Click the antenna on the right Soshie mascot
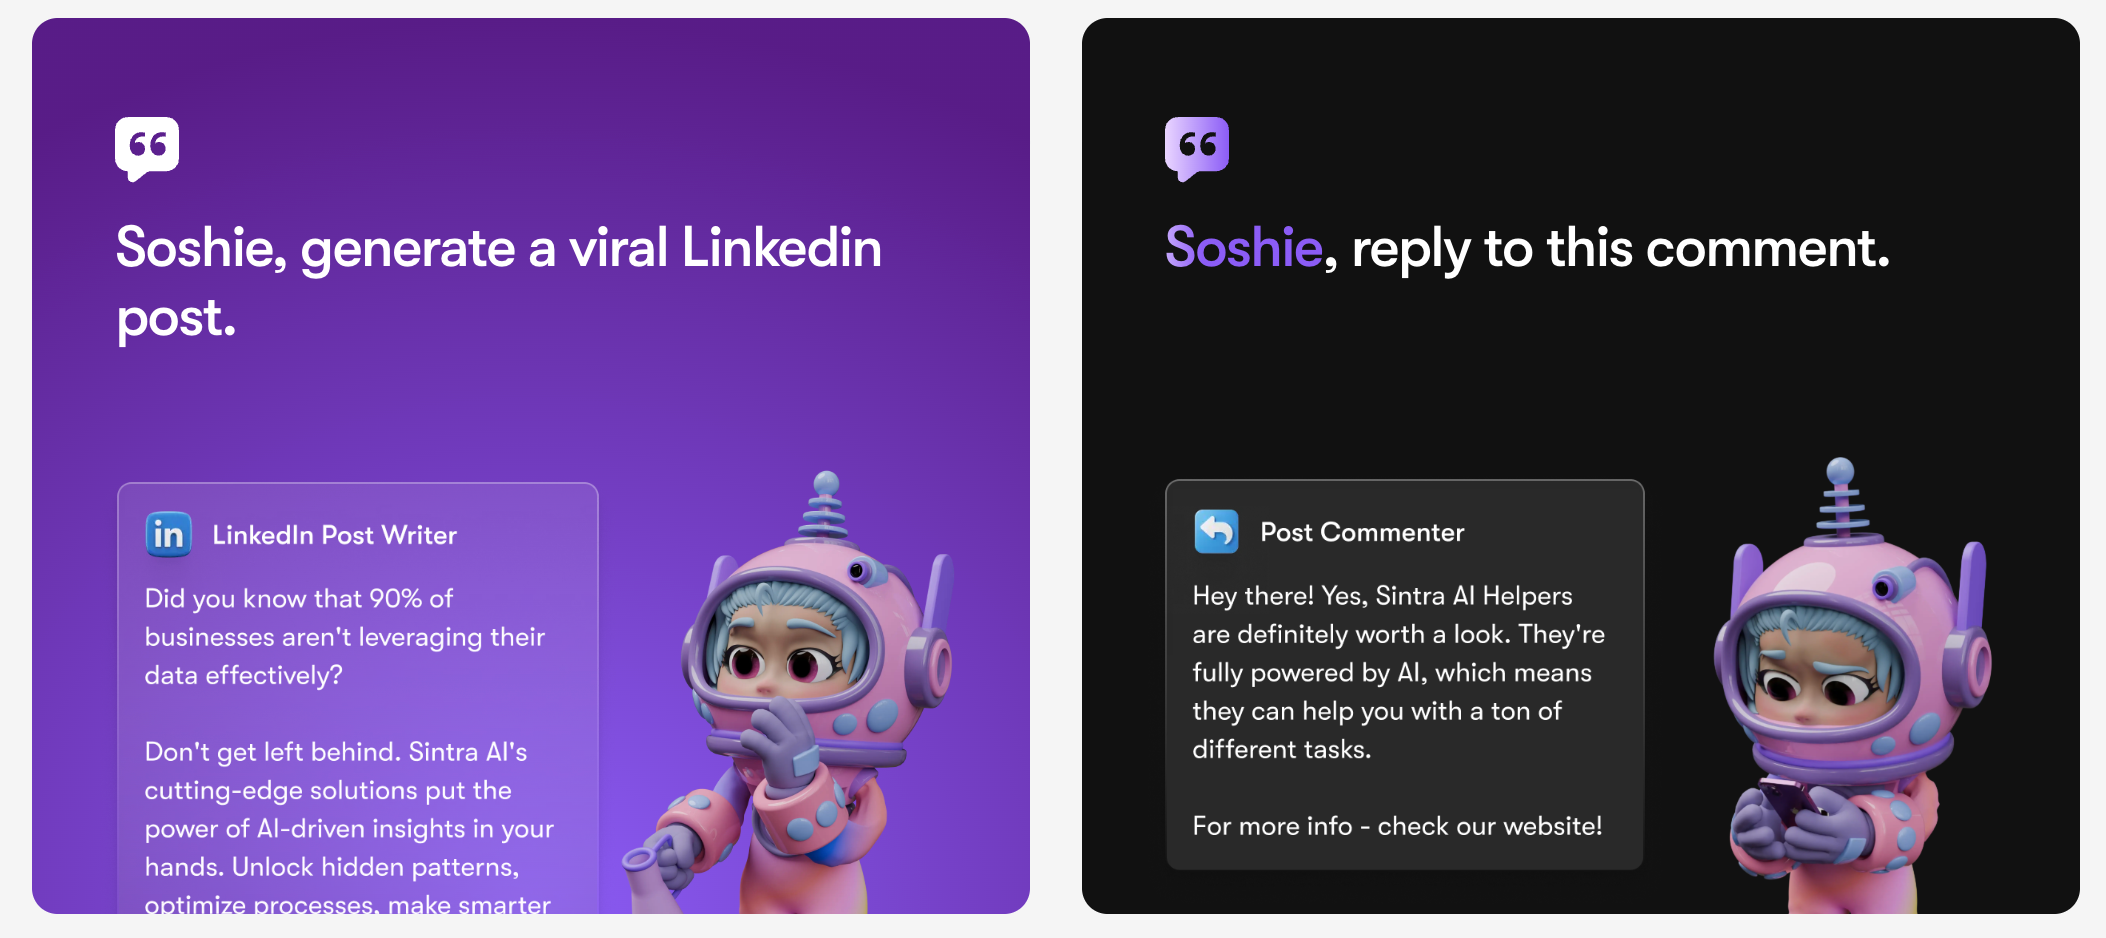Screen dimensions: 2106x938 [x=1843, y=493]
